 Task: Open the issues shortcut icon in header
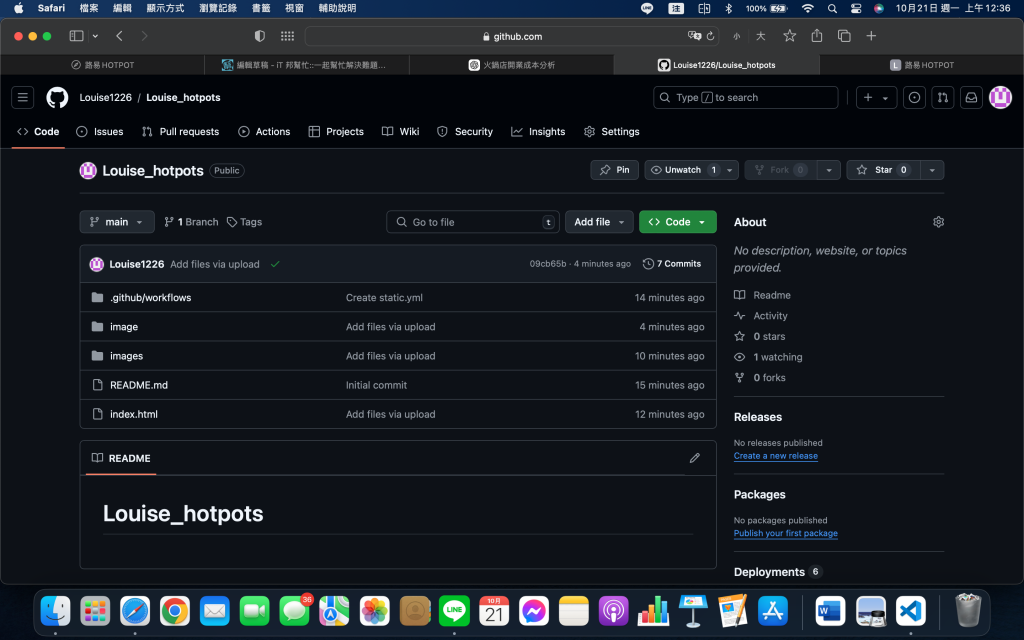(x=914, y=97)
